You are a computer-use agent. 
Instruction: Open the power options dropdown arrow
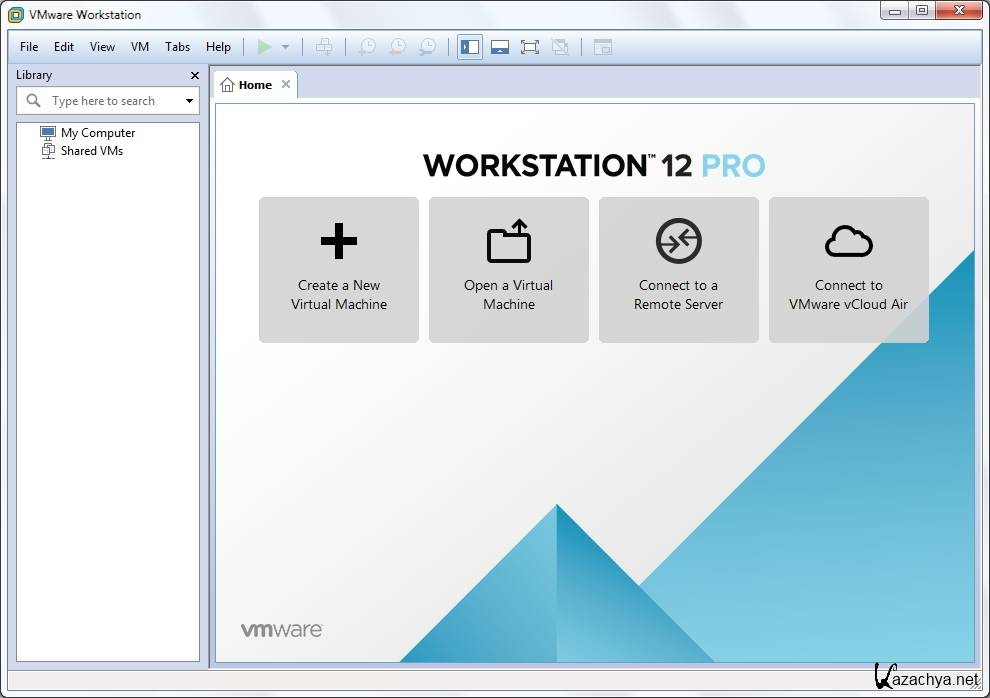(x=285, y=47)
